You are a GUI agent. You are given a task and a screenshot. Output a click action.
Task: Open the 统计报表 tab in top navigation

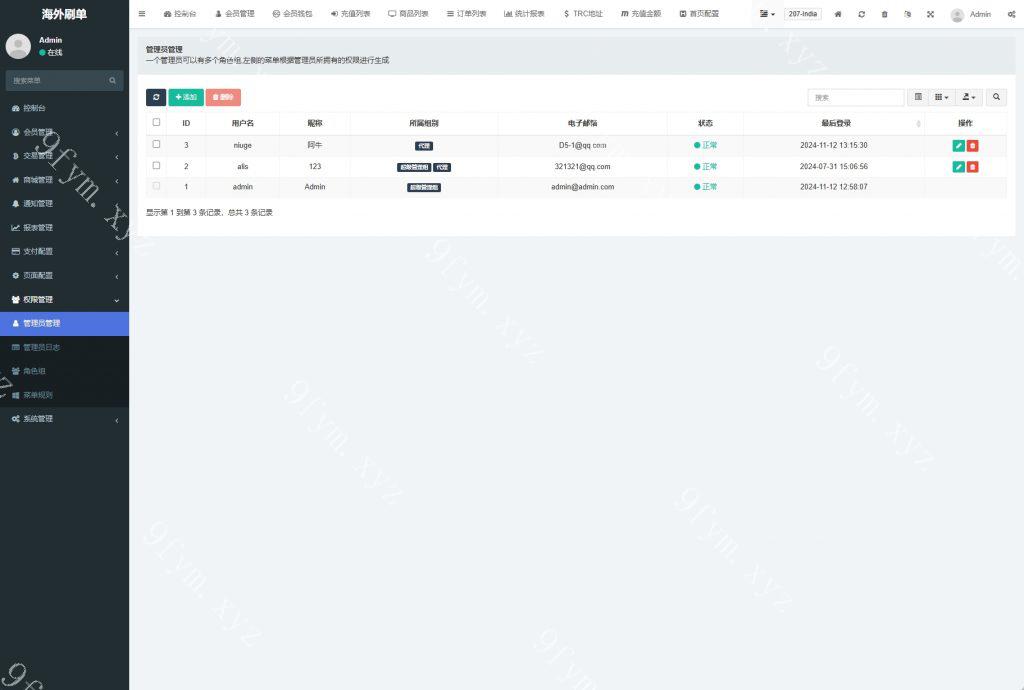[x=524, y=14]
